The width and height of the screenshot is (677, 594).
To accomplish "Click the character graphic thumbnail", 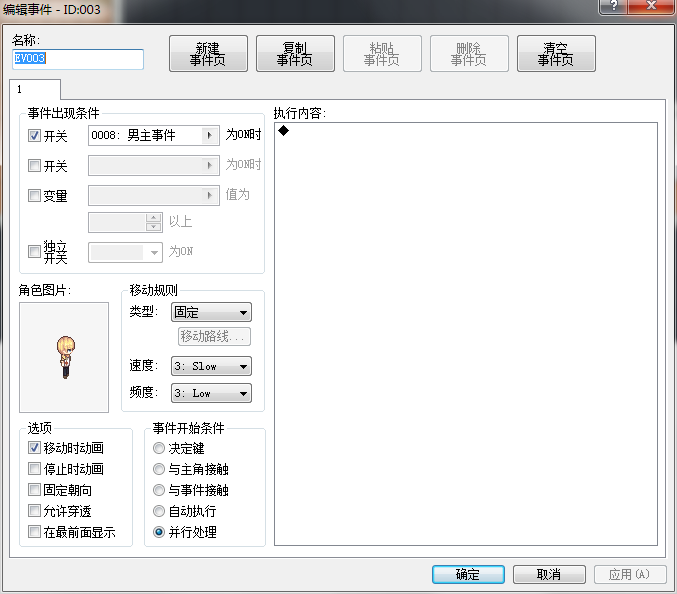I will tap(64, 357).
